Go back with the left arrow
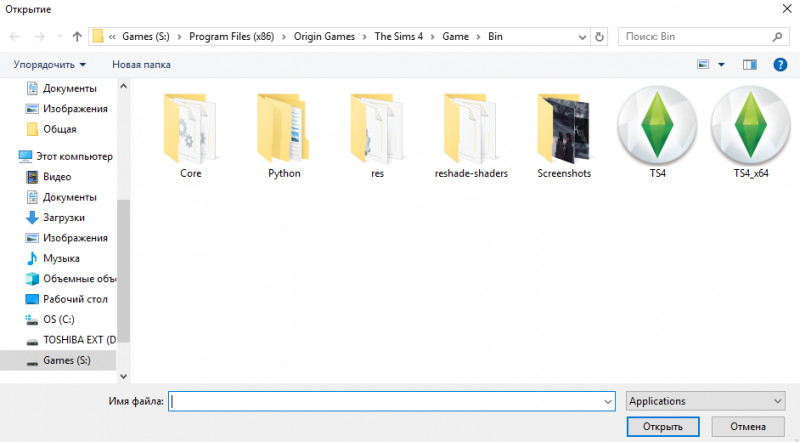Image resolution: width=800 pixels, height=442 pixels. click(x=15, y=37)
